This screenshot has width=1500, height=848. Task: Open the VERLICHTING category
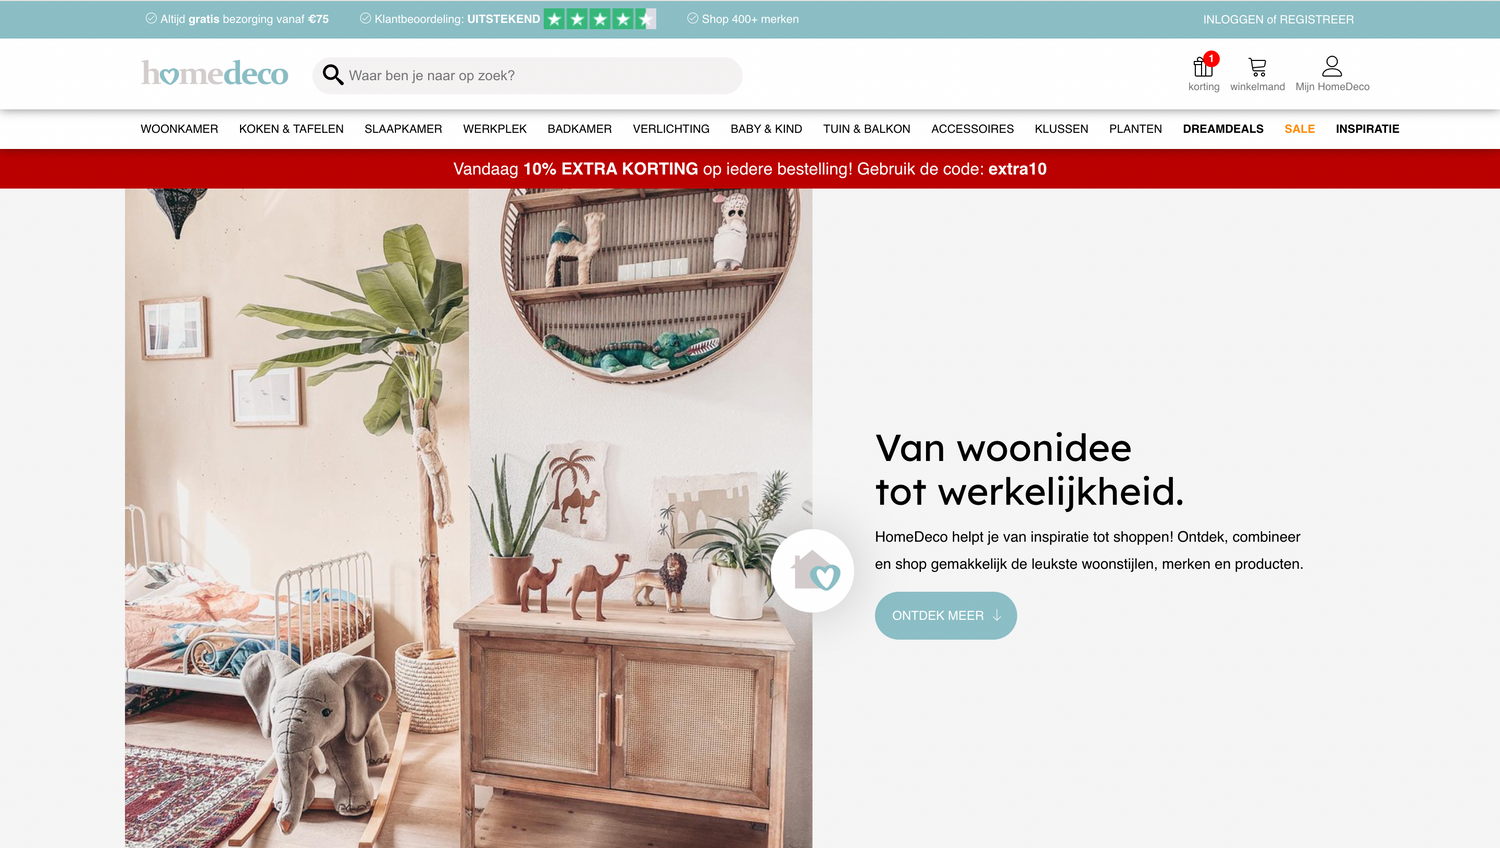click(x=671, y=129)
